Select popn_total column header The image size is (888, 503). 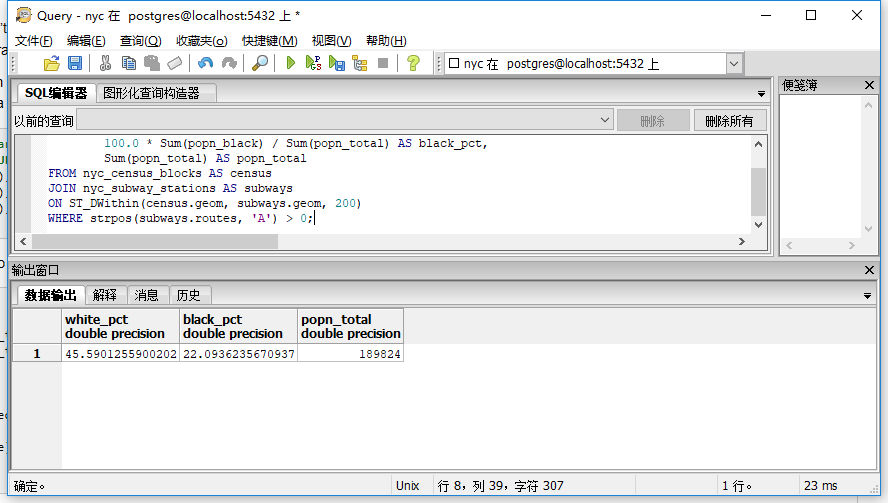351,326
